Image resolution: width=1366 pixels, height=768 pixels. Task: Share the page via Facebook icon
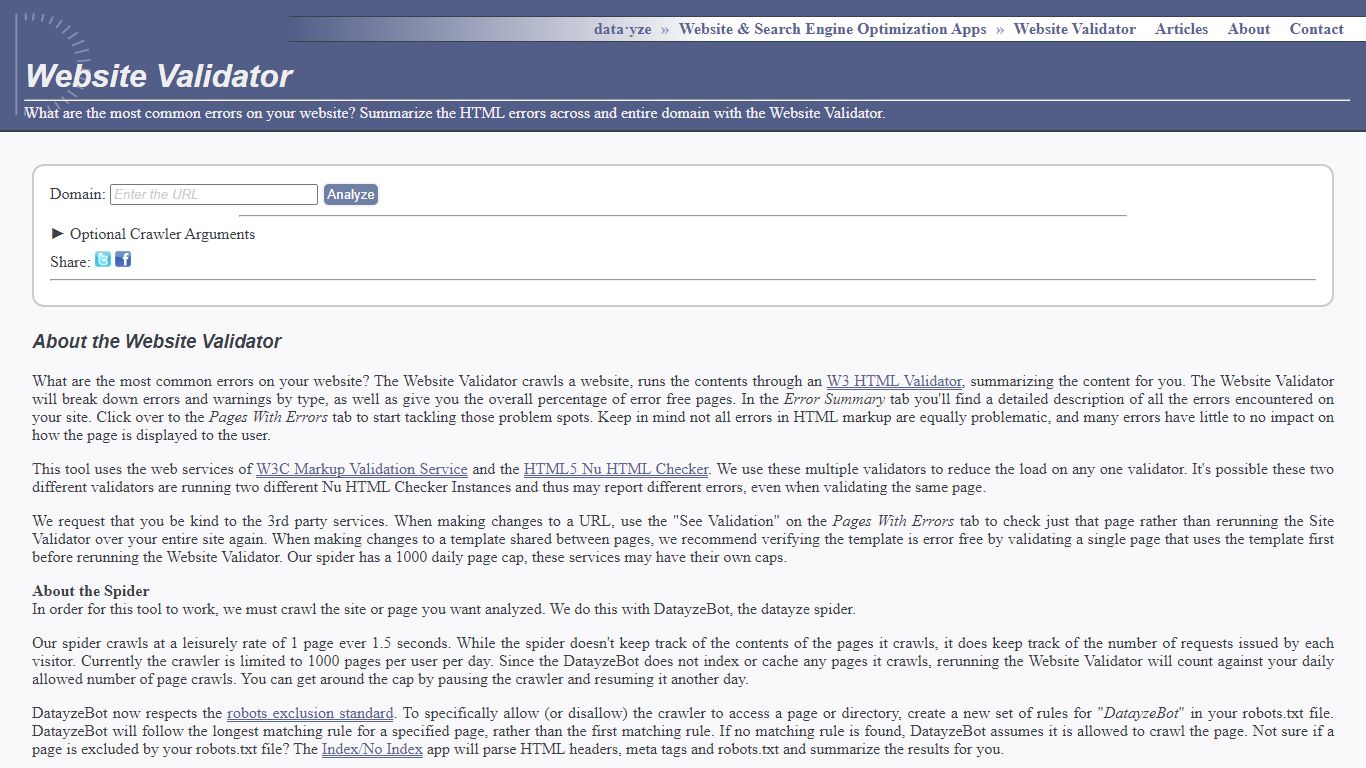pyautogui.click(x=123, y=260)
